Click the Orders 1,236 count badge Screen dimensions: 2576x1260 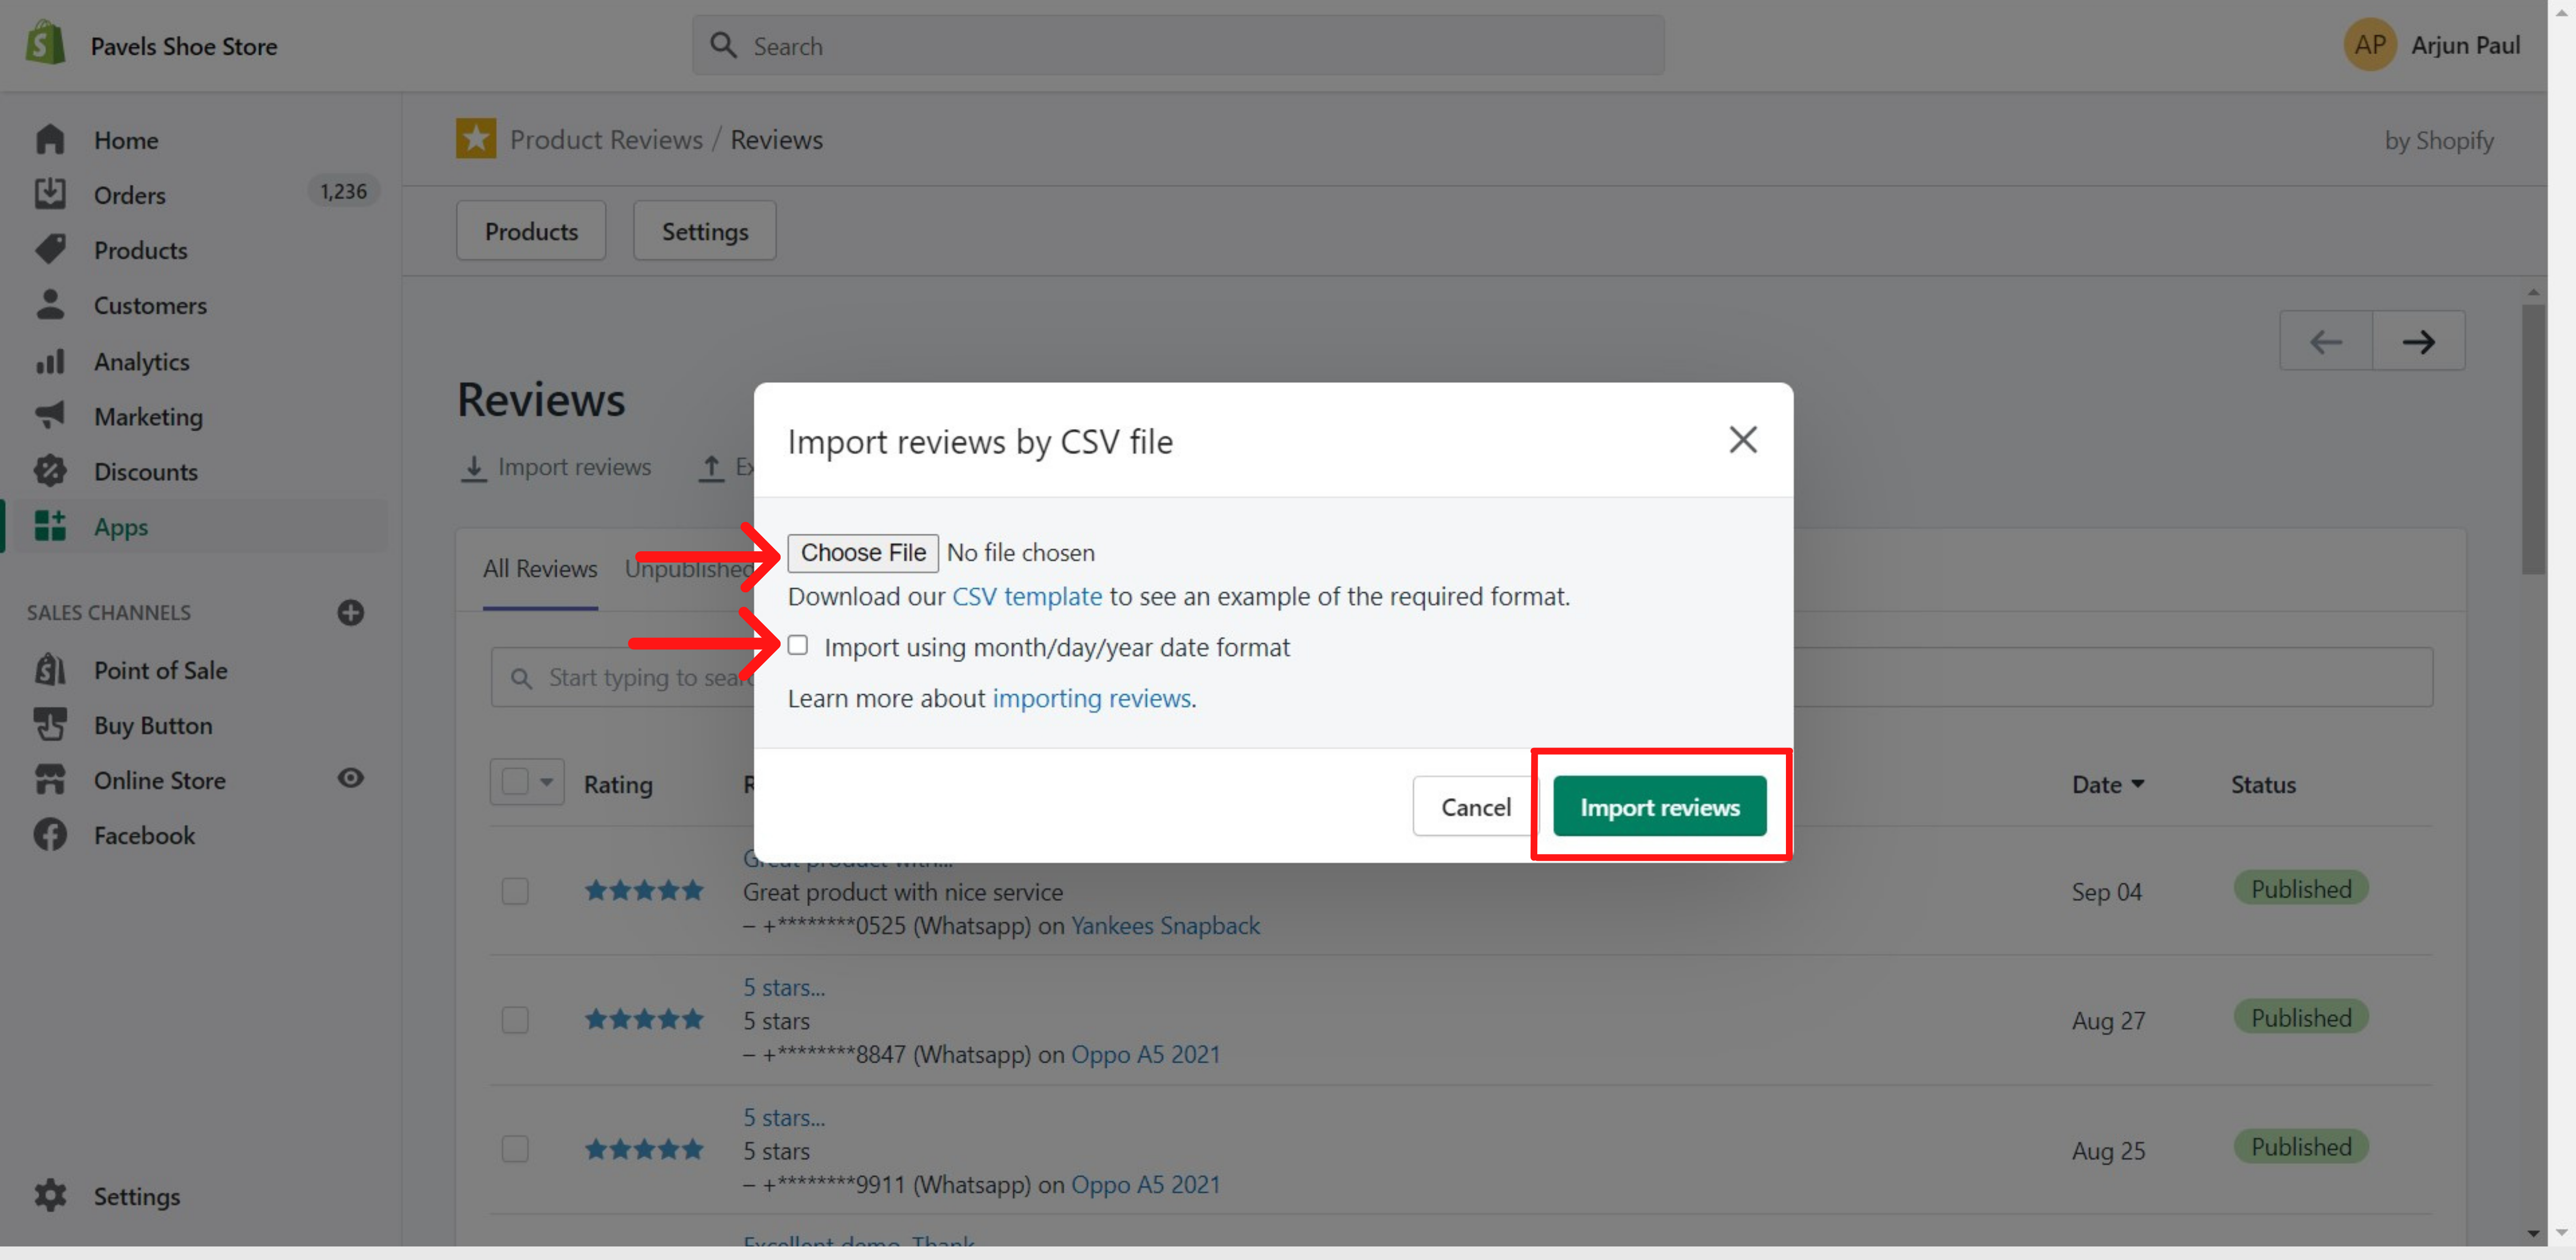pos(343,191)
